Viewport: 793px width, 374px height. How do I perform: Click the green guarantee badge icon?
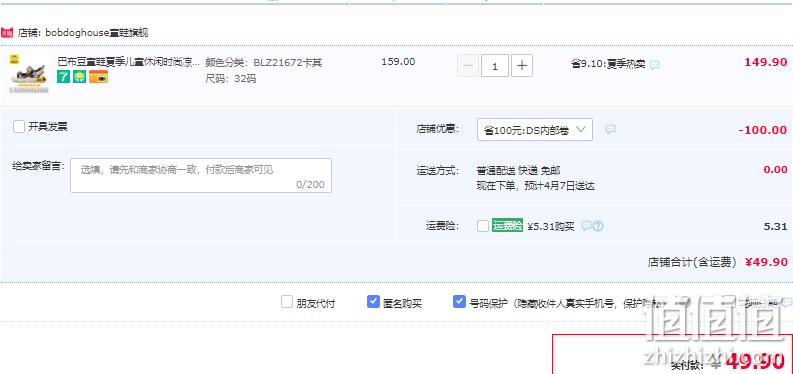point(79,77)
